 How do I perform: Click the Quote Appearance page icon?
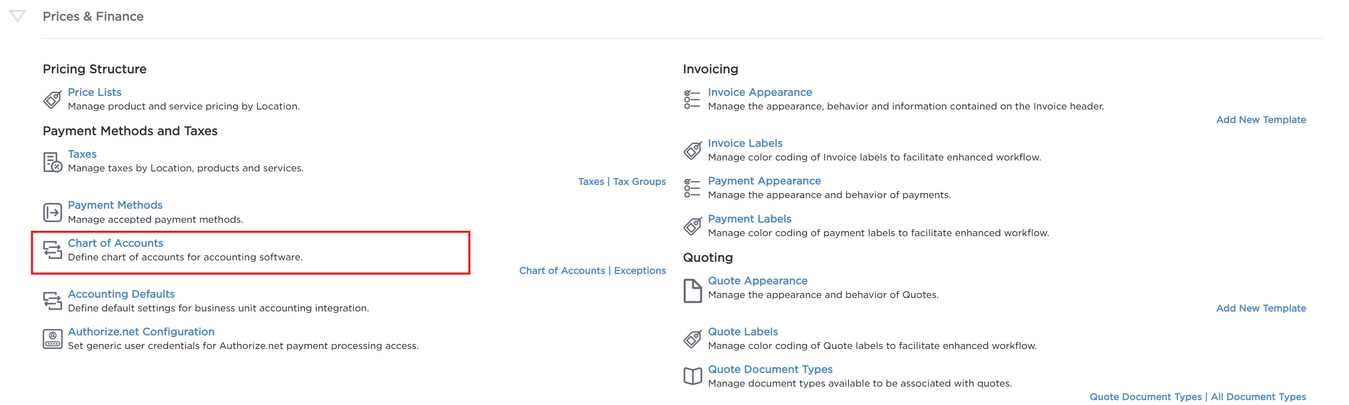click(692, 289)
